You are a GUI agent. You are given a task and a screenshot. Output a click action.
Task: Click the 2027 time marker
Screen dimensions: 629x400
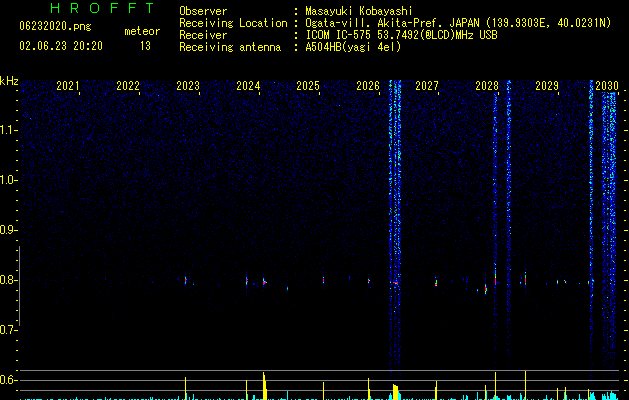pos(427,85)
